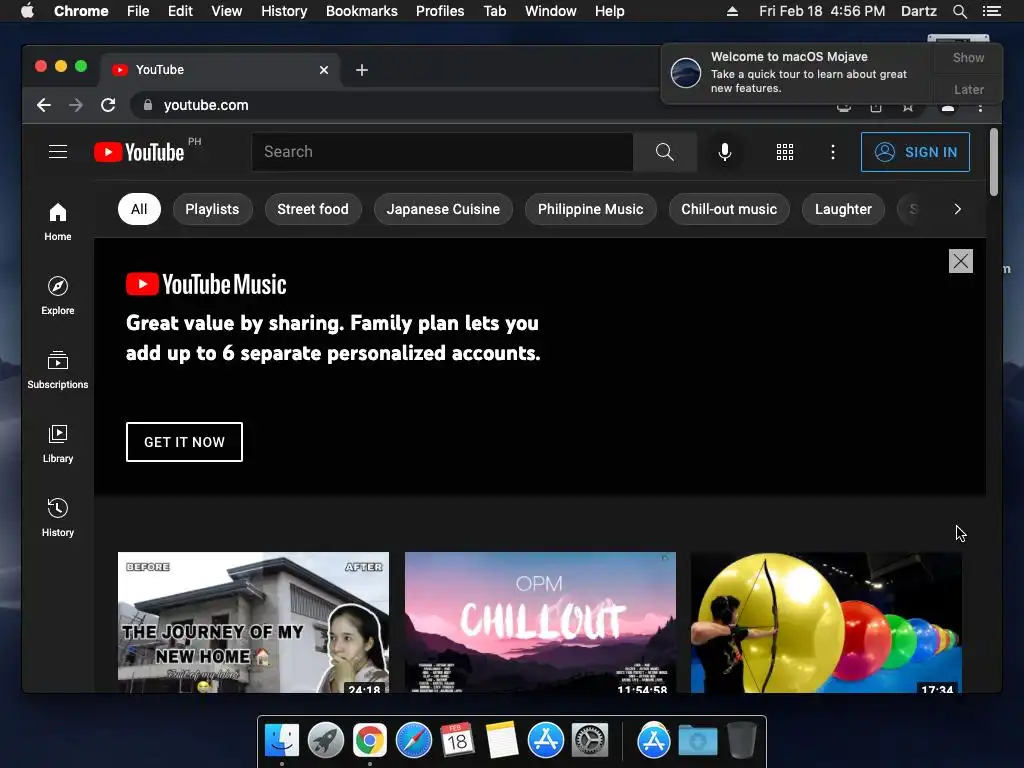The height and width of the screenshot is (768, 1024).
Task: Click Later on the Mojave notification
Action: click(968, 89)
